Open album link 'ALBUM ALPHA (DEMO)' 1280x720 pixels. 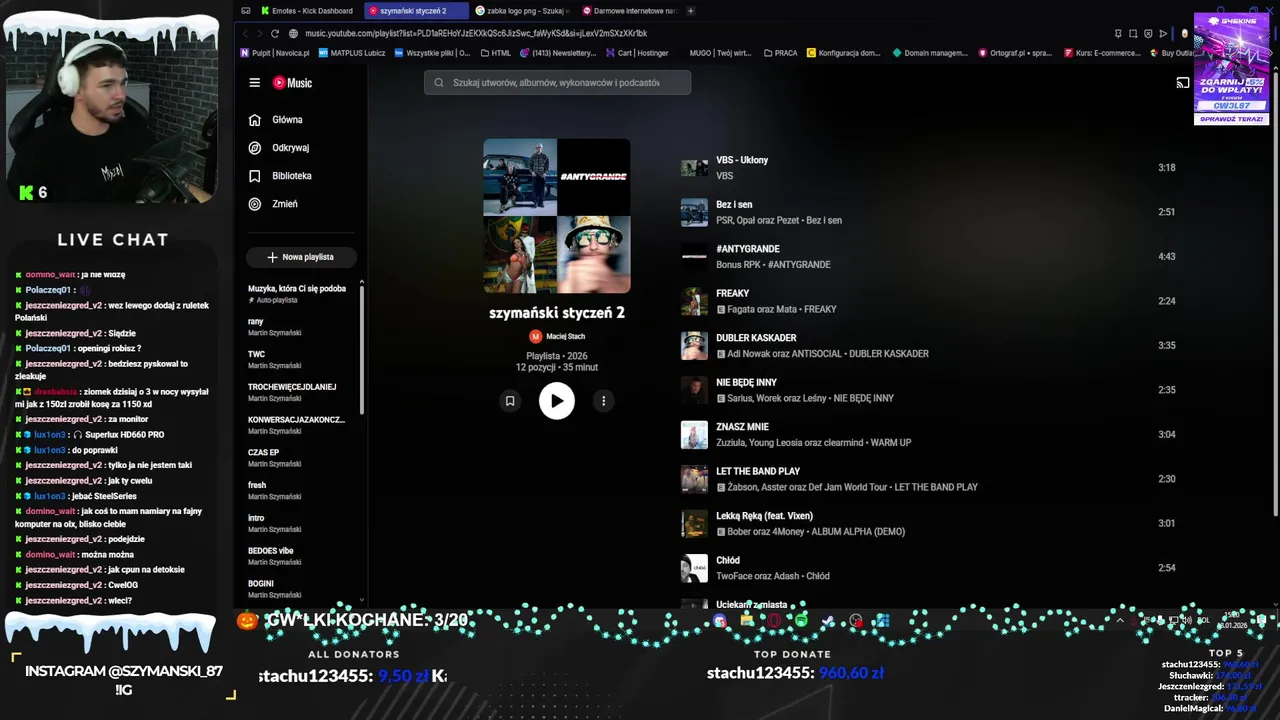pyautogui.click(x=857, y=532)
